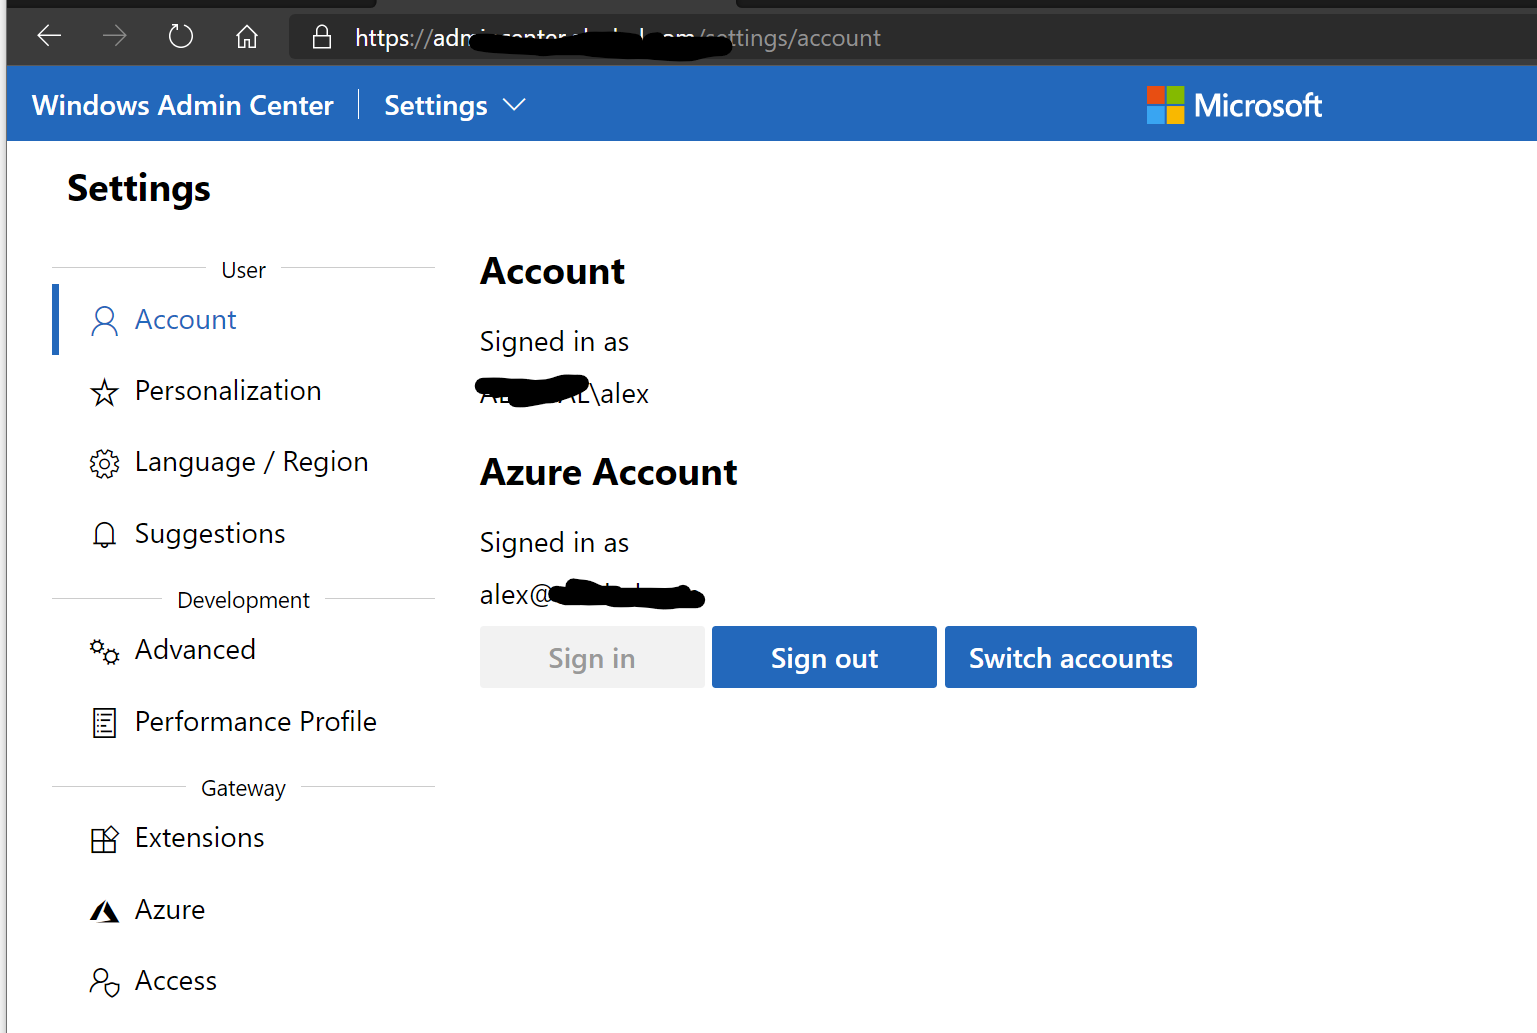This screenshot has width=1537, height=1033.
Task: Select the Advanced gears icon
Action: click(x=104, y=651)
